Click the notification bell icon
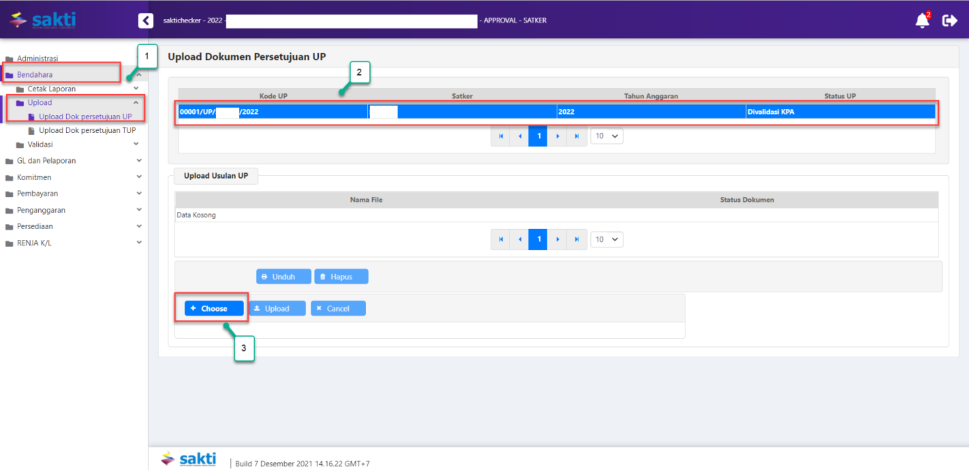The height and width of the screenshot is (471, 969). 922,20
